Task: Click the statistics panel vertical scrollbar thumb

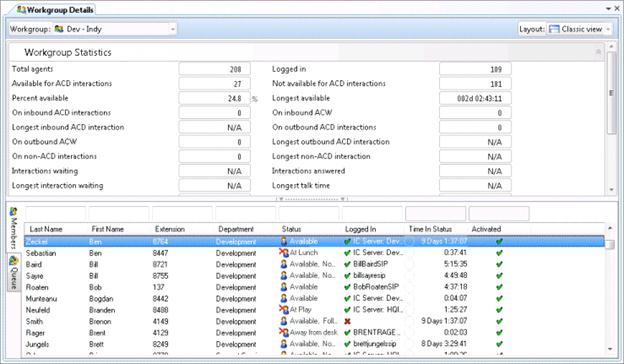Action: pos(612,93)
